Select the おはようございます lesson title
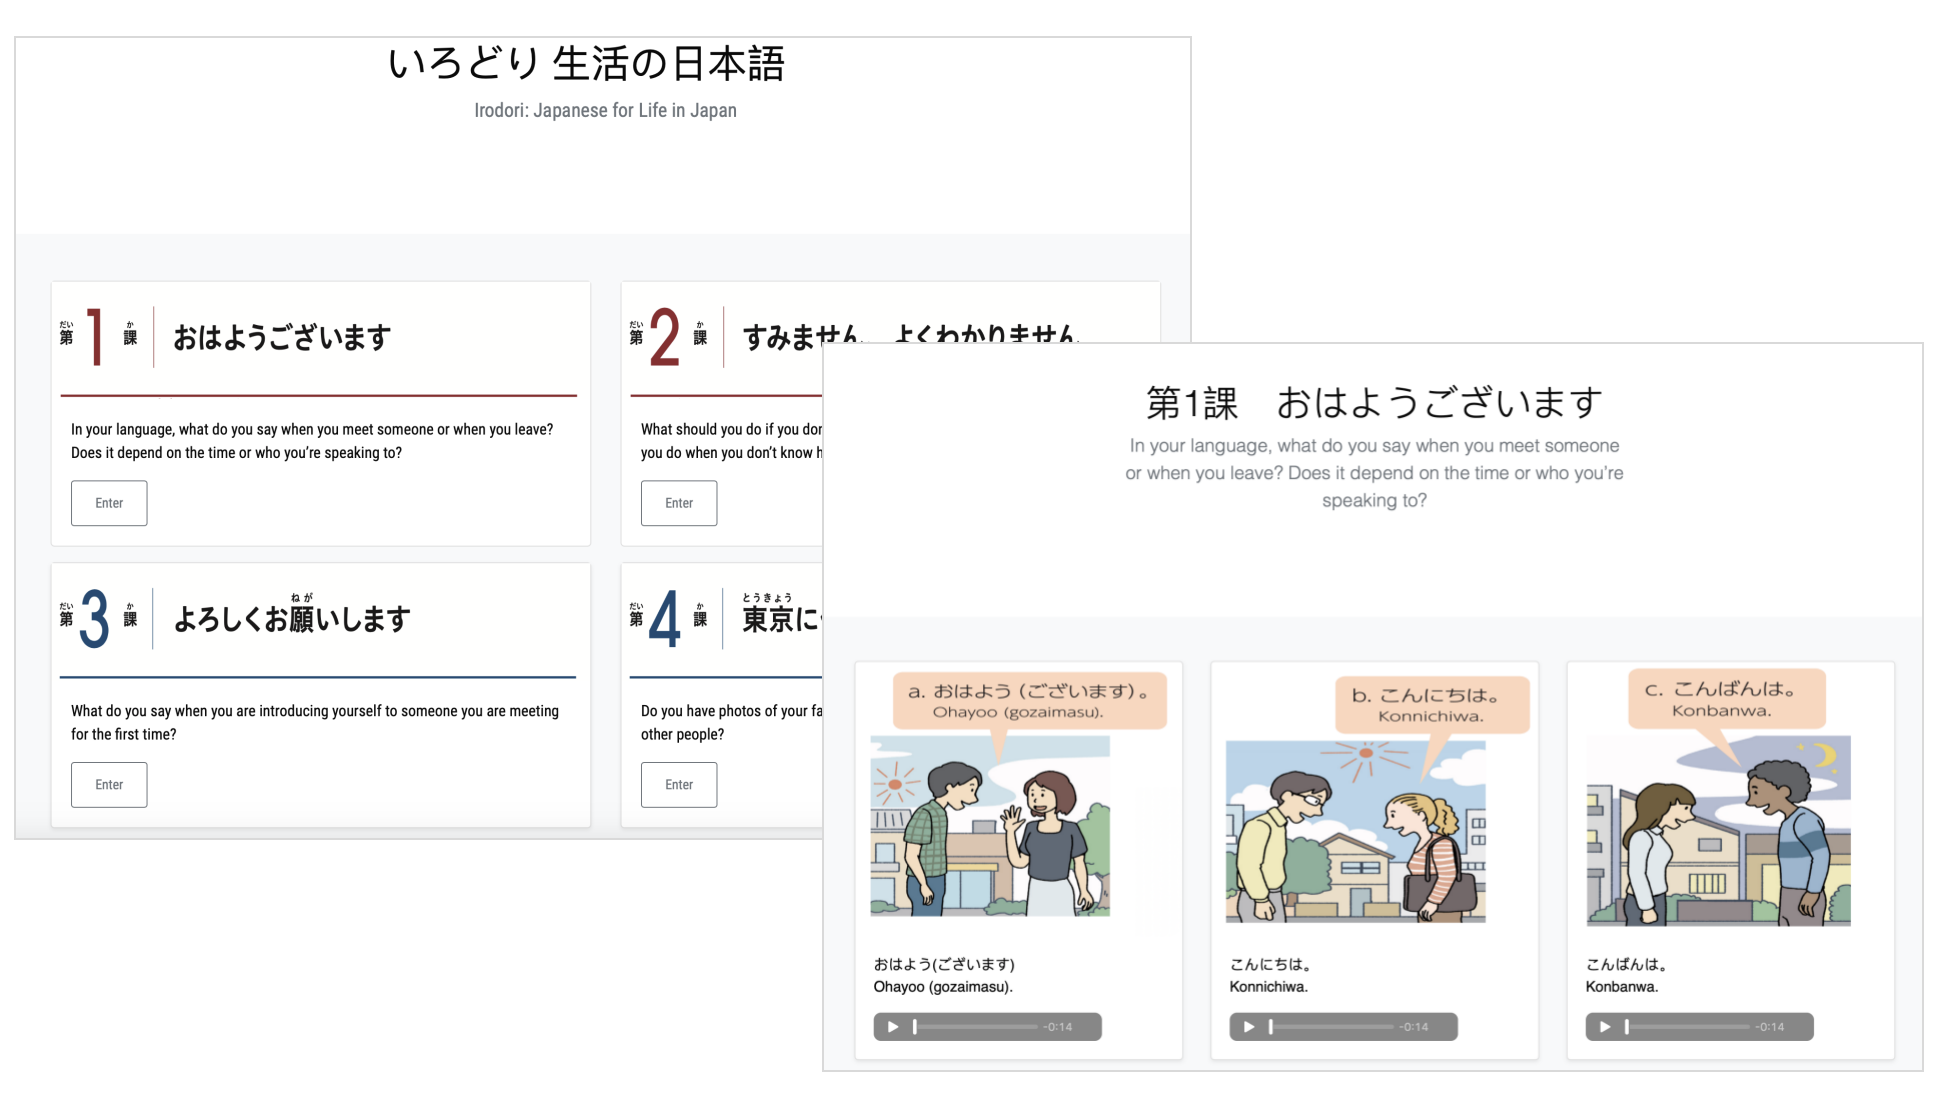This screenshot has width=1952, height=1096. tap(282, 338)
